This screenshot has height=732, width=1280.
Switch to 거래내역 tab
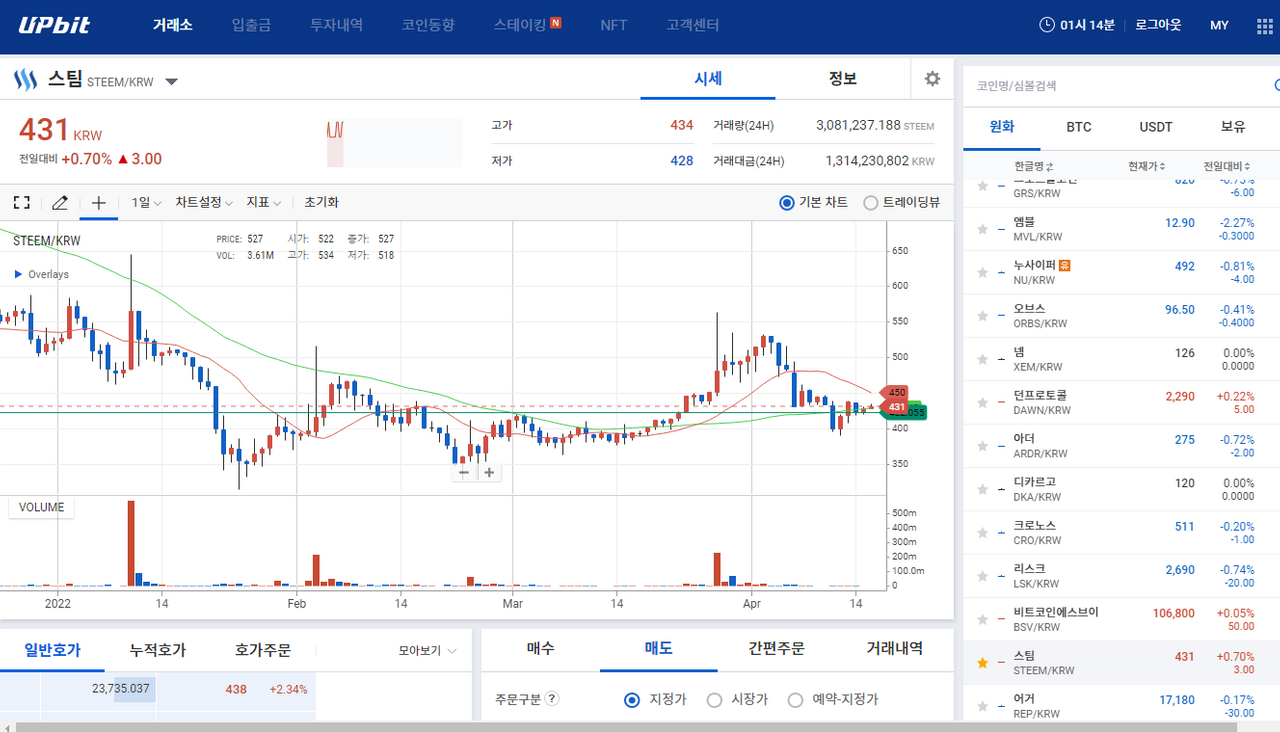pos(894,649)
